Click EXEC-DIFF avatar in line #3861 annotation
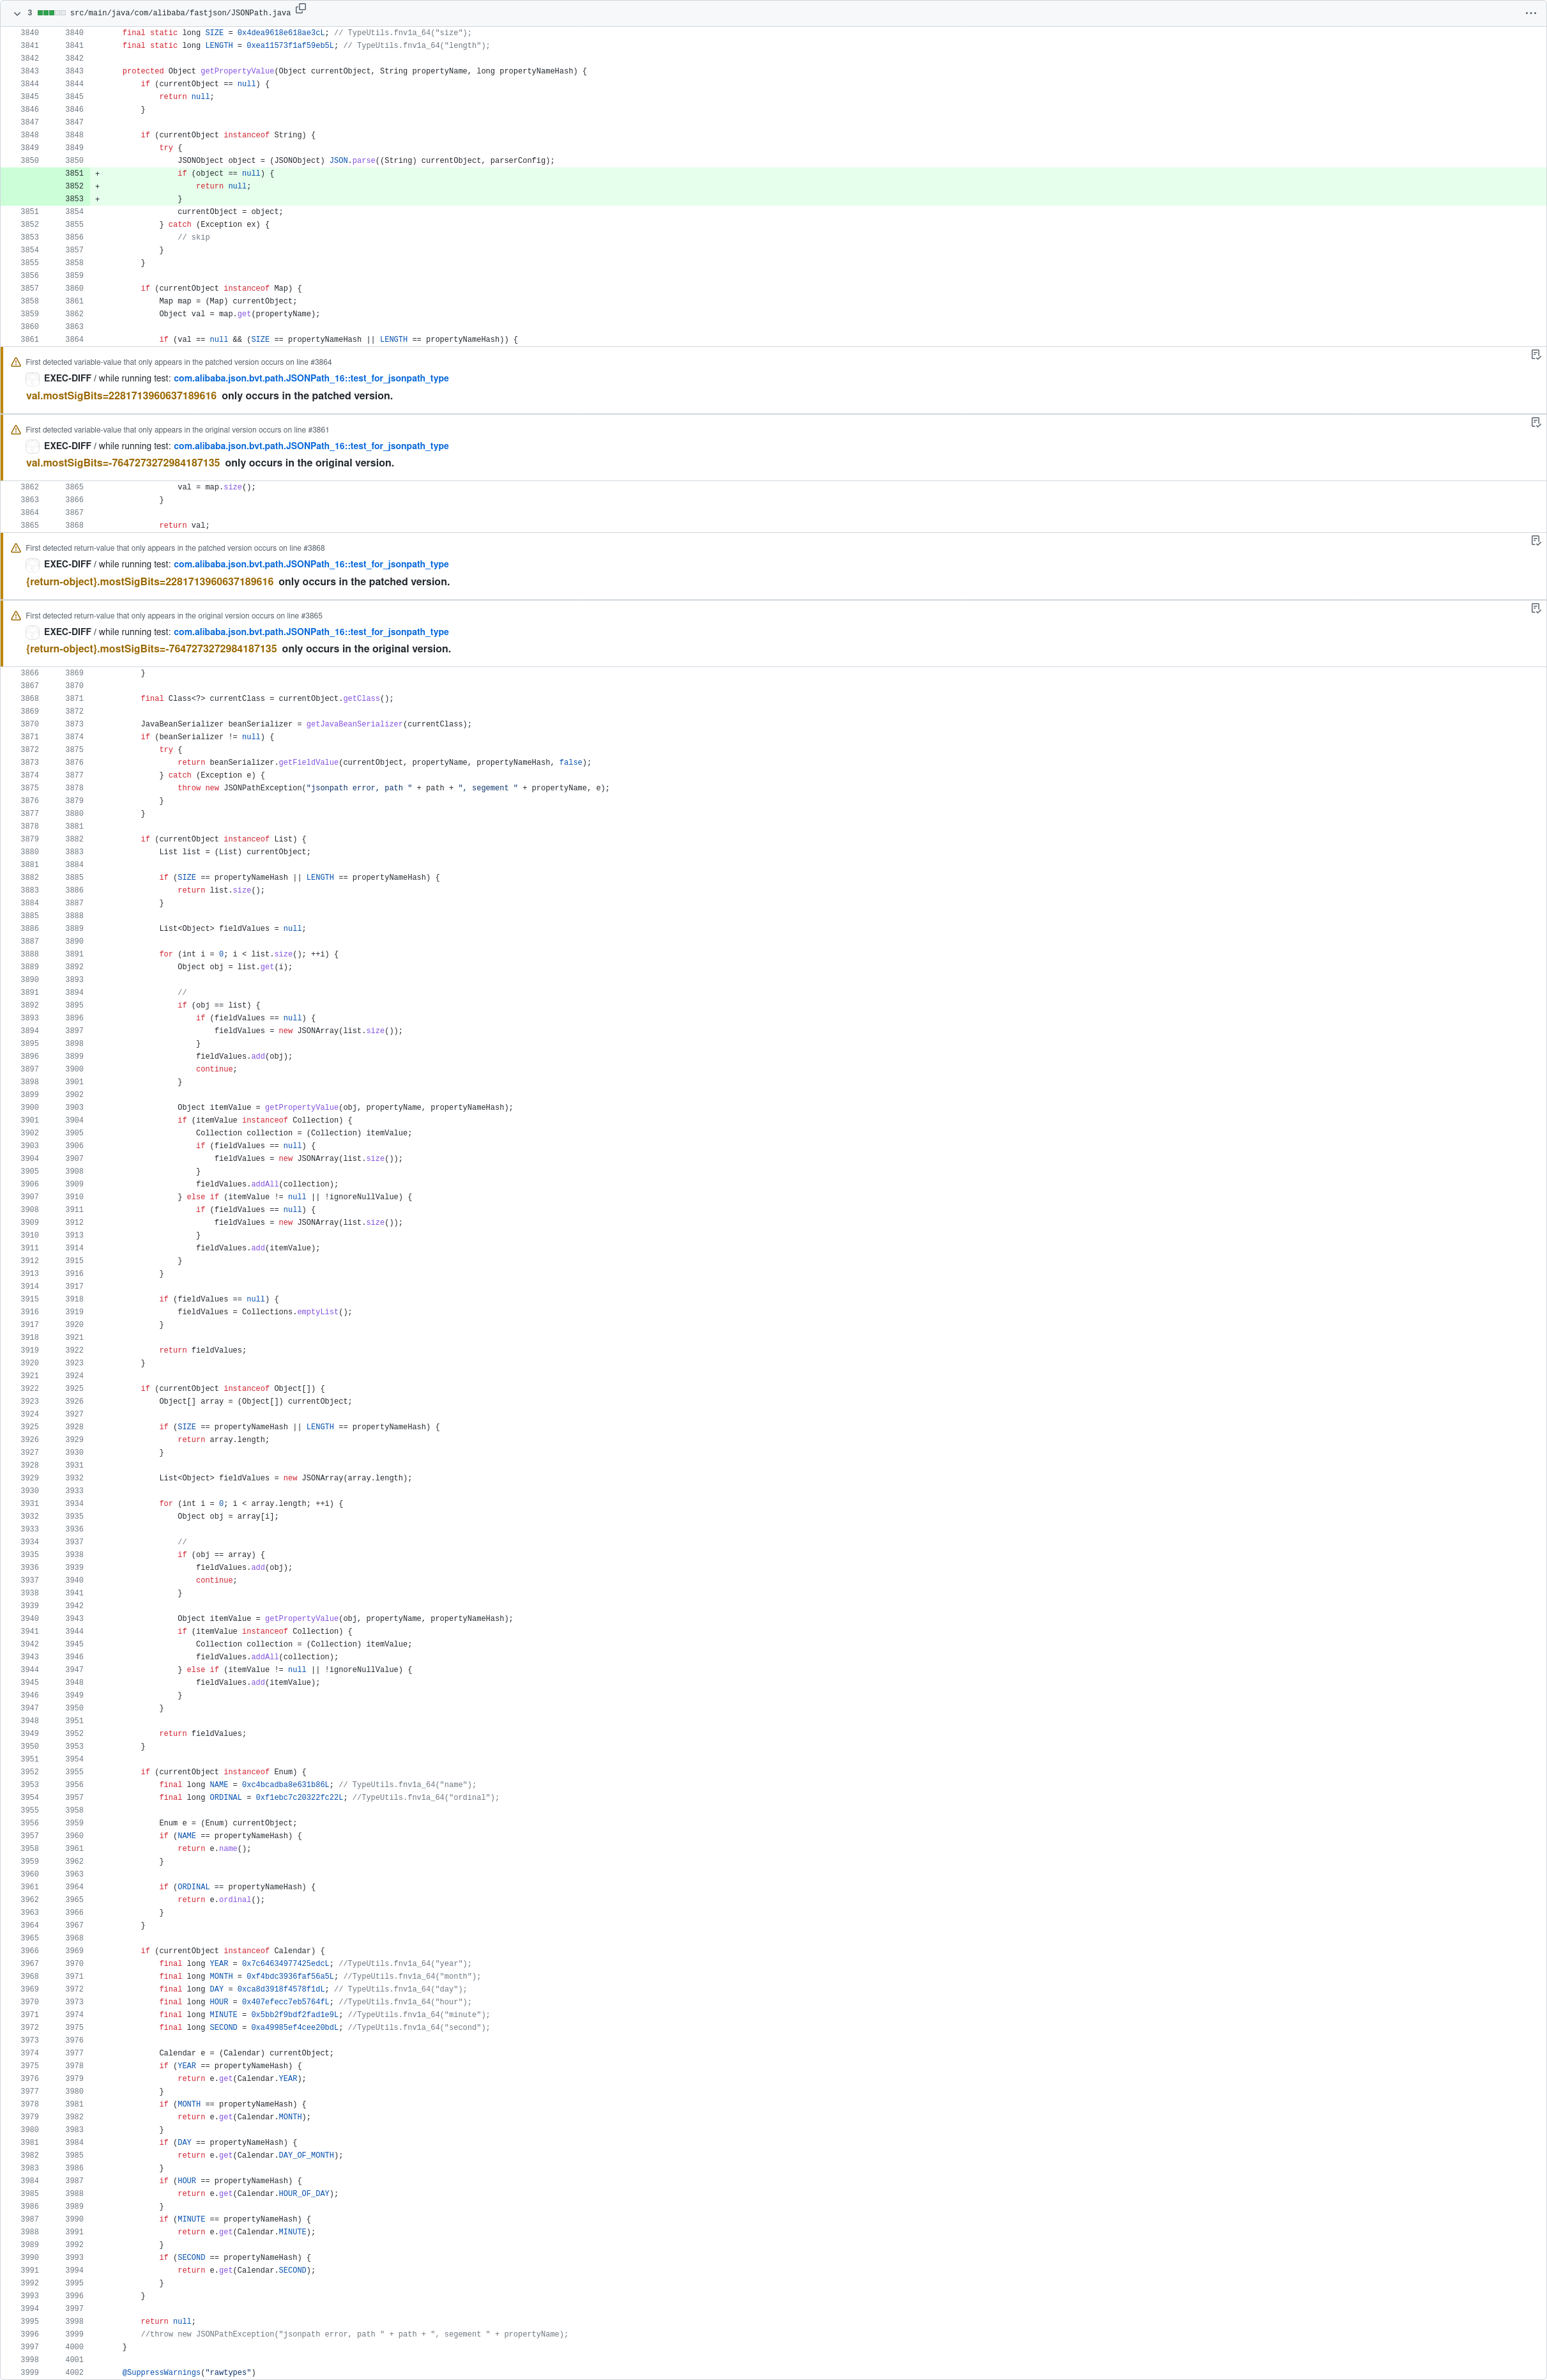Image resolution: width=1547 pixels, height=2380 pixels. point(33,446)
